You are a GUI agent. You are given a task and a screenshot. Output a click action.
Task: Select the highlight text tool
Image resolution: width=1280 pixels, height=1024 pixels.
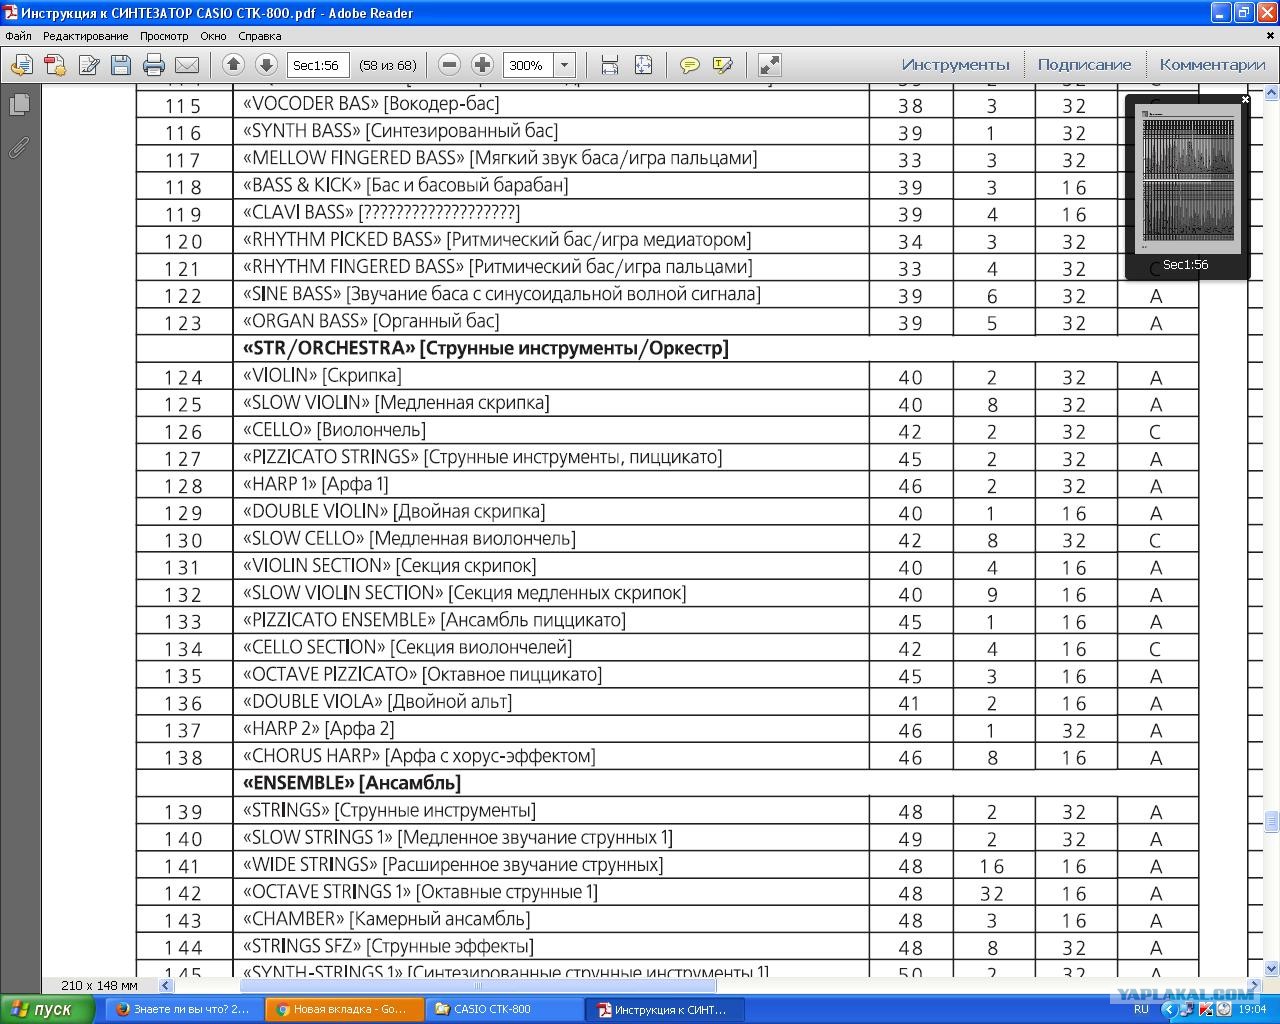coord(722,65)
